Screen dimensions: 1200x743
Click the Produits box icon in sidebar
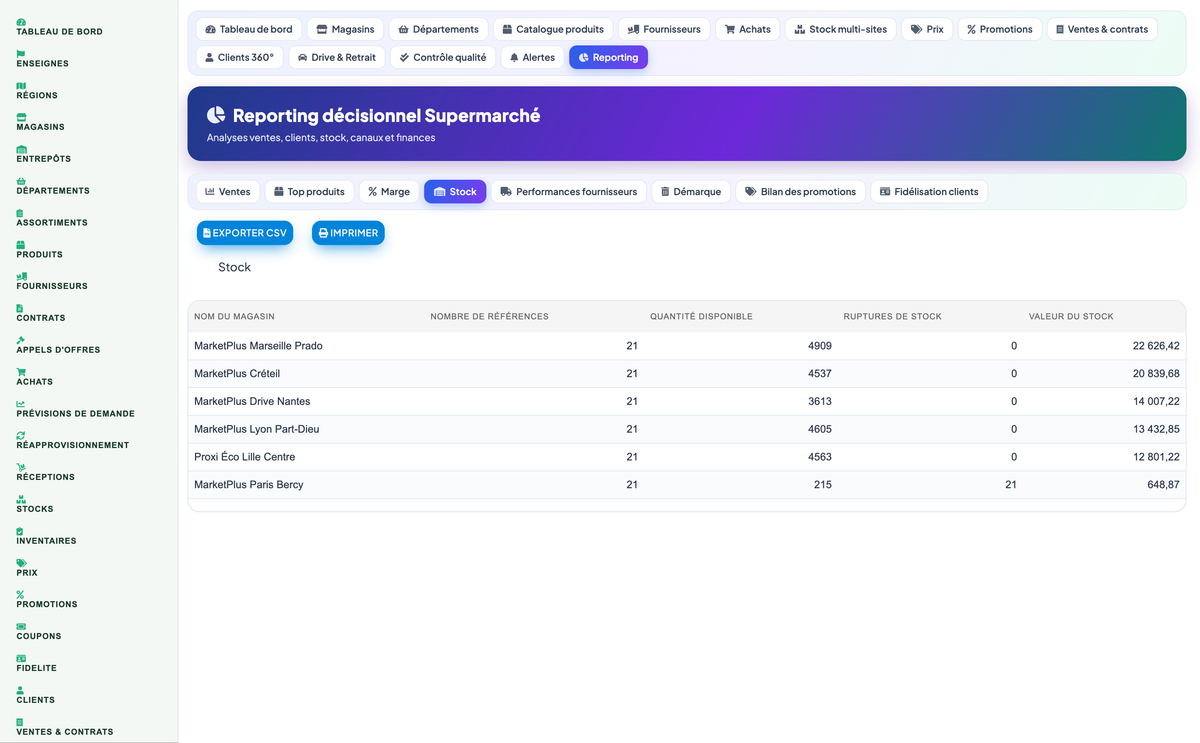point(21,244)
